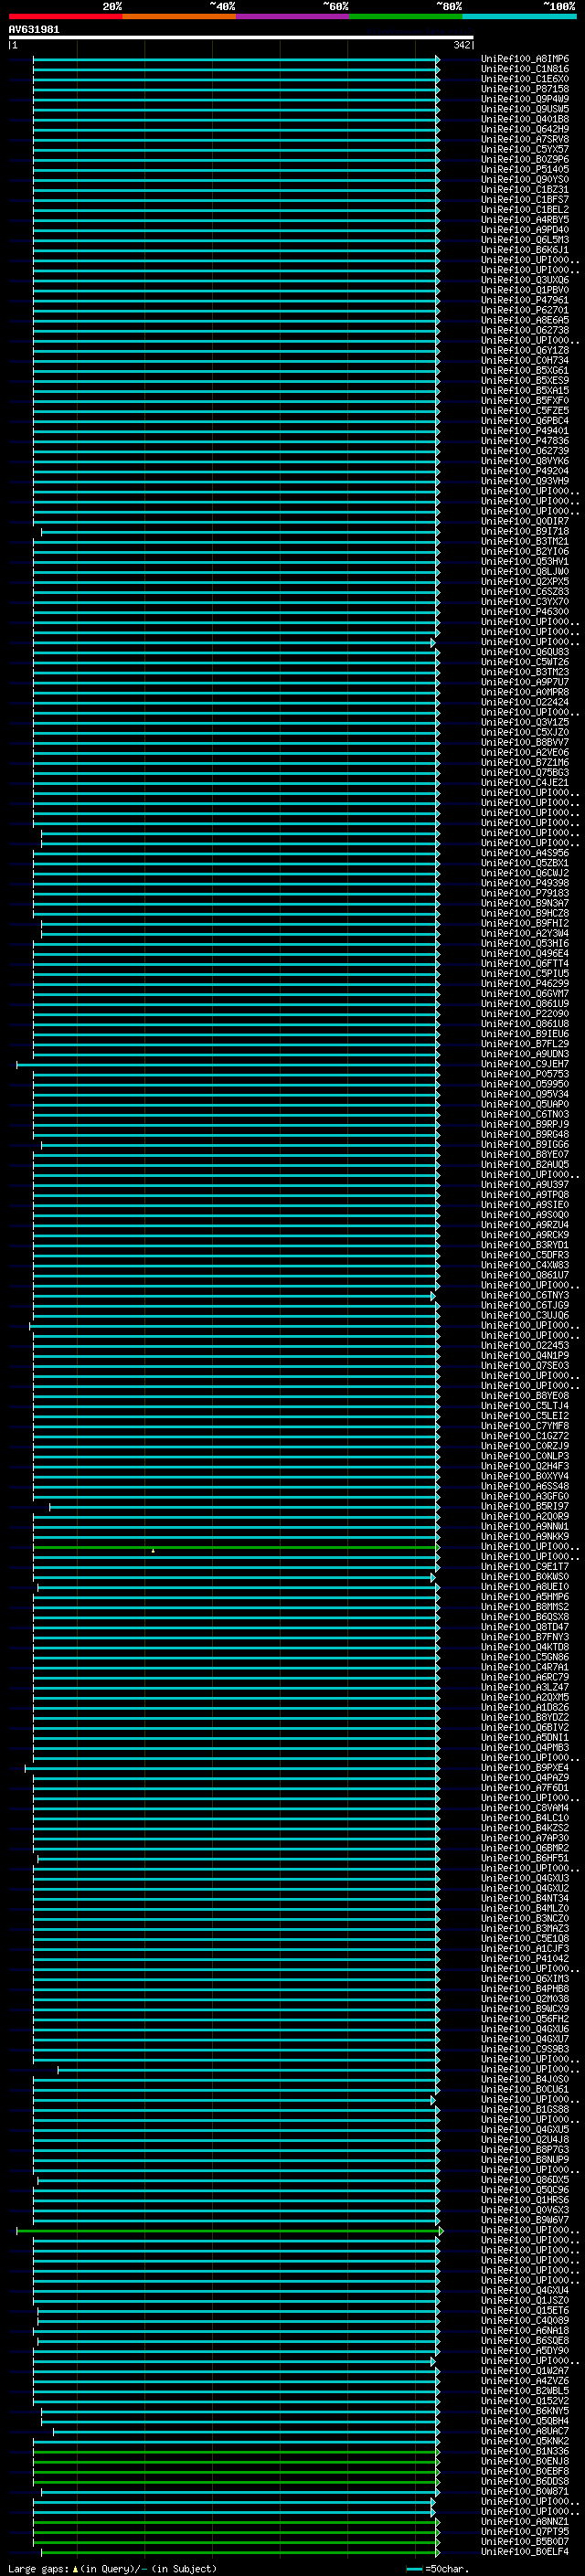
Task: Click hit label UniRef100_Q1W2A7
Action: (525, 2370)
